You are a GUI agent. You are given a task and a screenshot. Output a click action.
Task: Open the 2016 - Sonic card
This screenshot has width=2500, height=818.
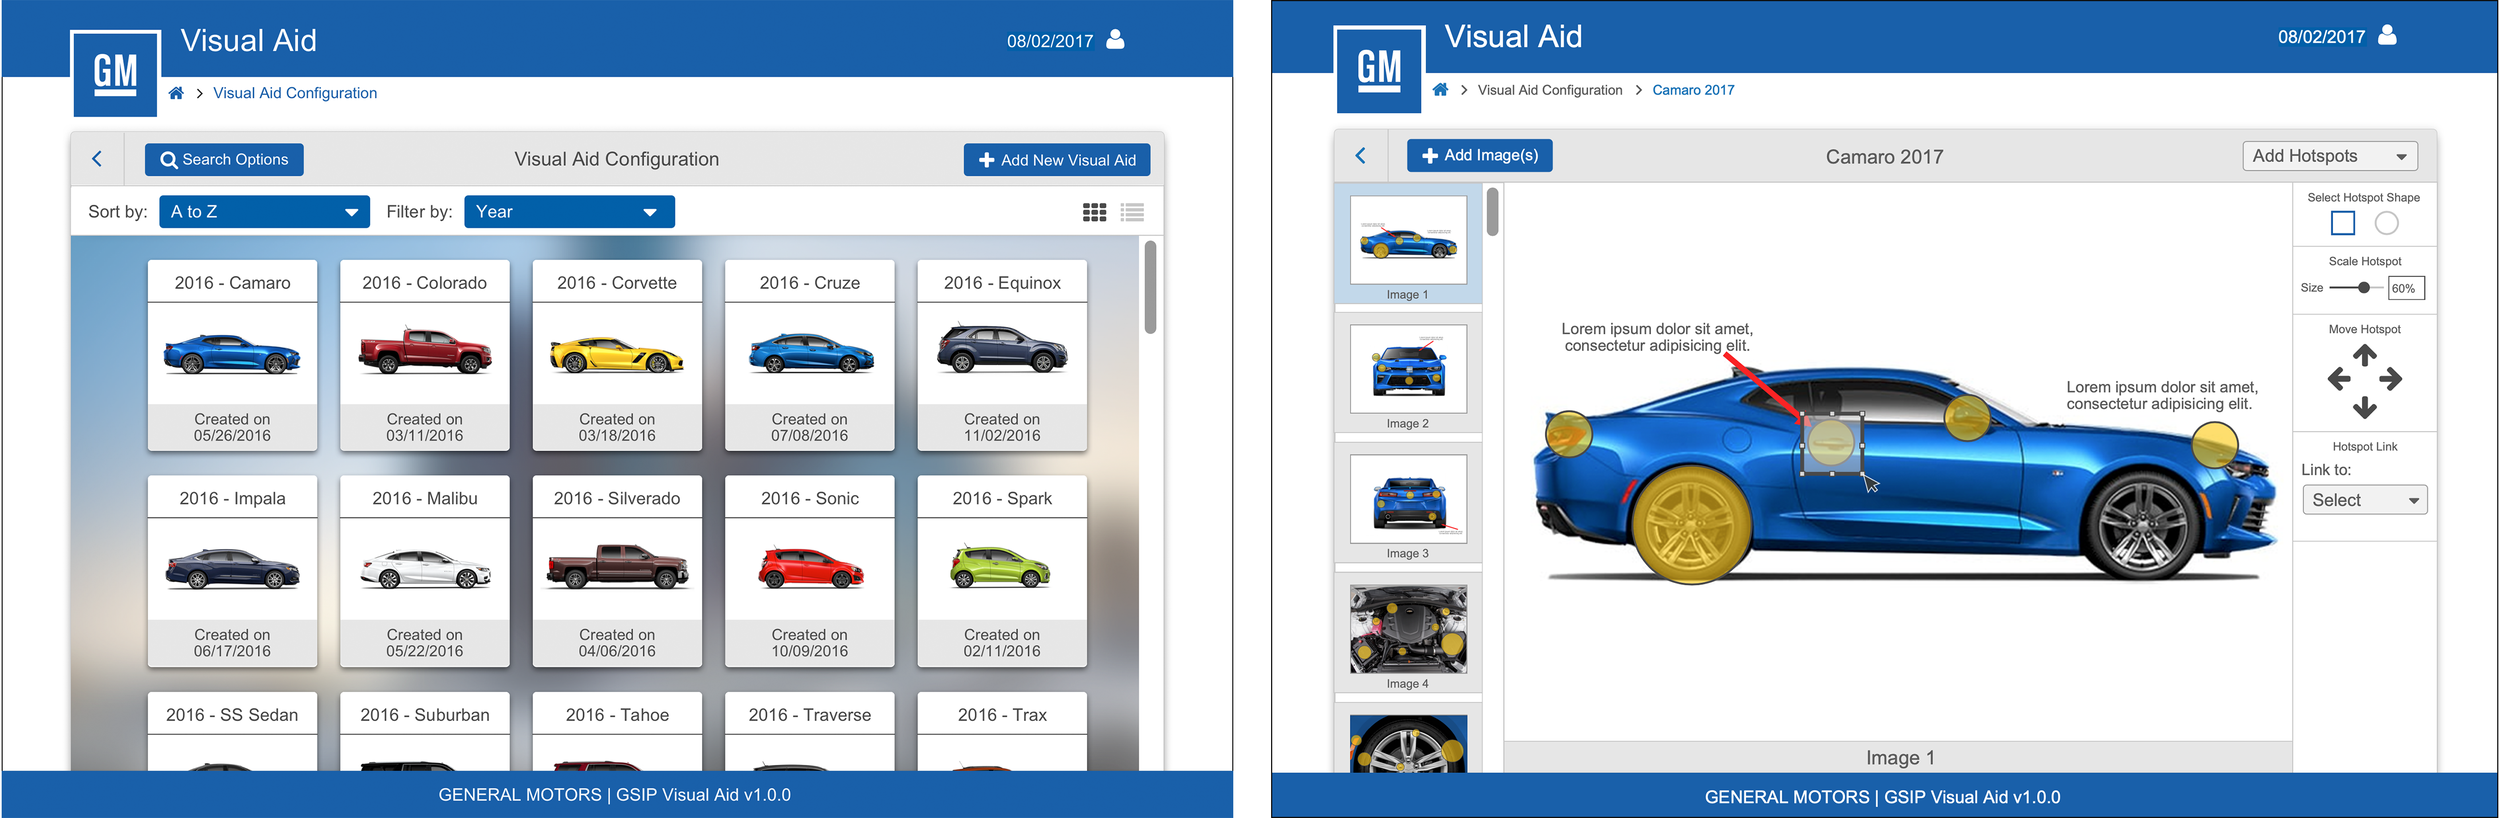[x=809, y=571]
